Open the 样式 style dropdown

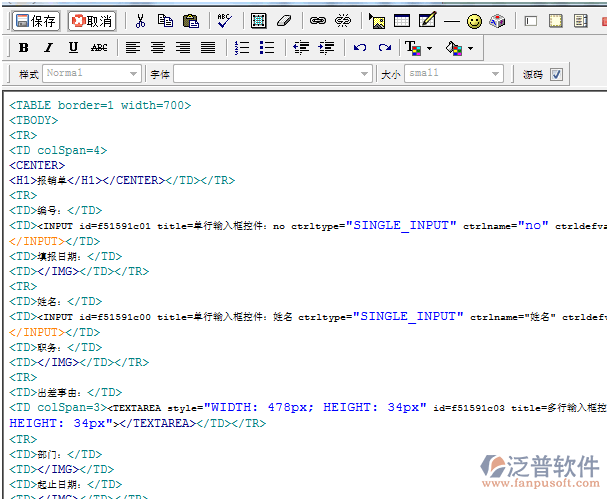(133, 74)
